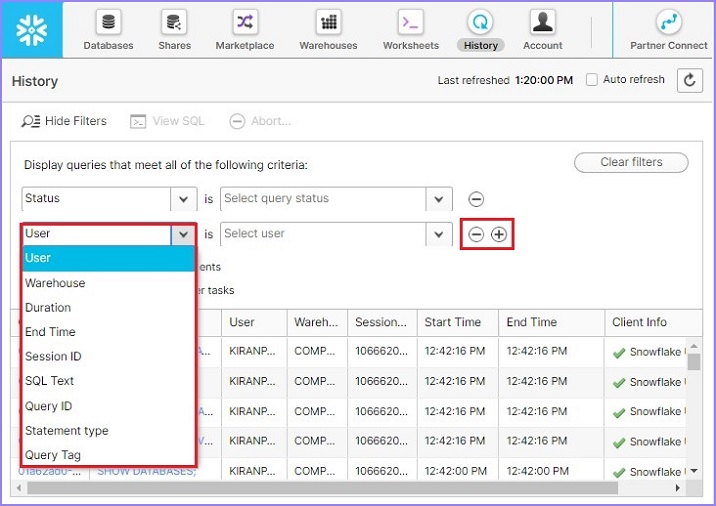This screenshot has height=506, width=716.
Task: Click the Start Time column header
Action: point(458,322)
